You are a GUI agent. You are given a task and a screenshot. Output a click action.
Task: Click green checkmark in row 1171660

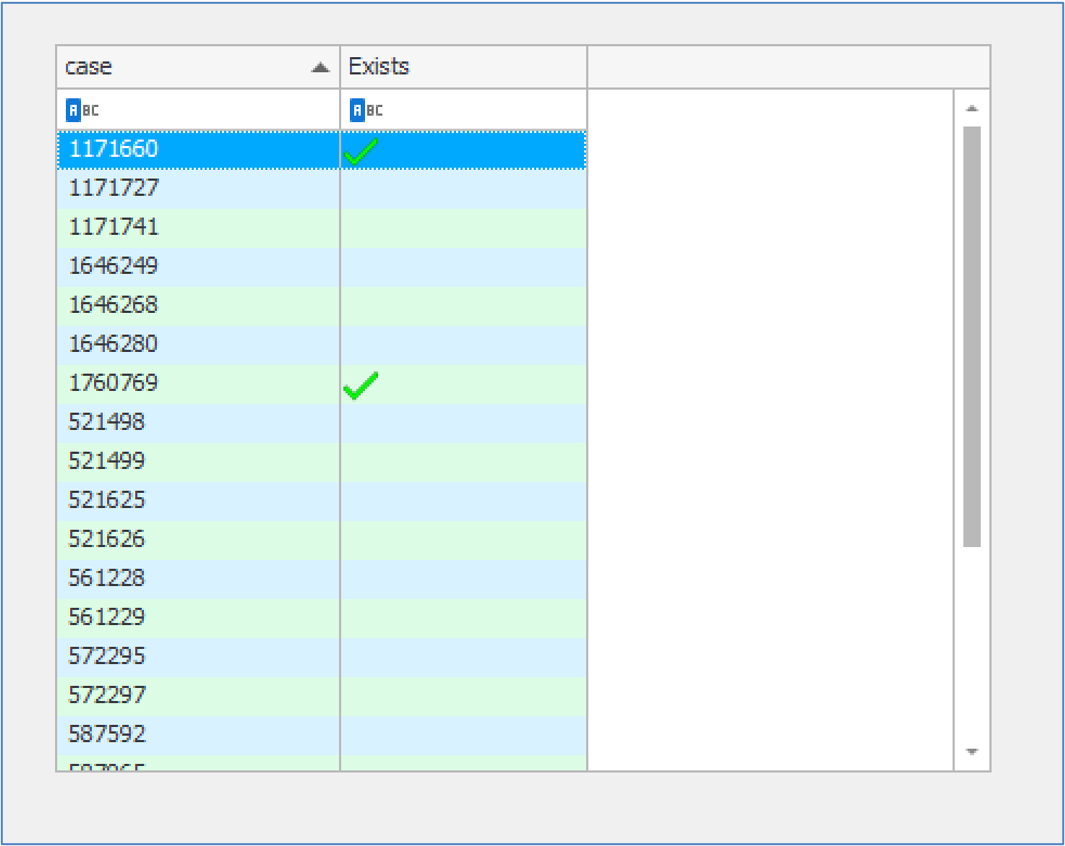point(360,152)
